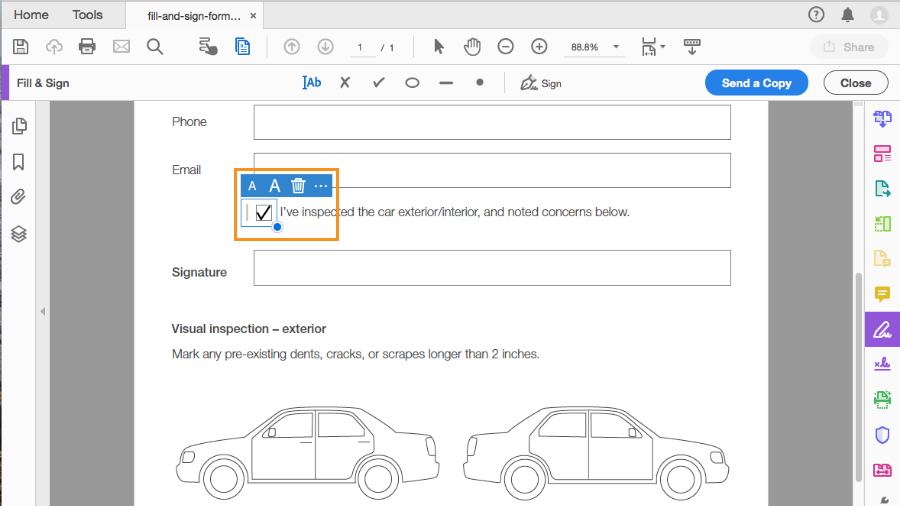This screenshot has height=506, width=900.
Task: Click the Print icon in toolbar
Action: tap(87, 47)
